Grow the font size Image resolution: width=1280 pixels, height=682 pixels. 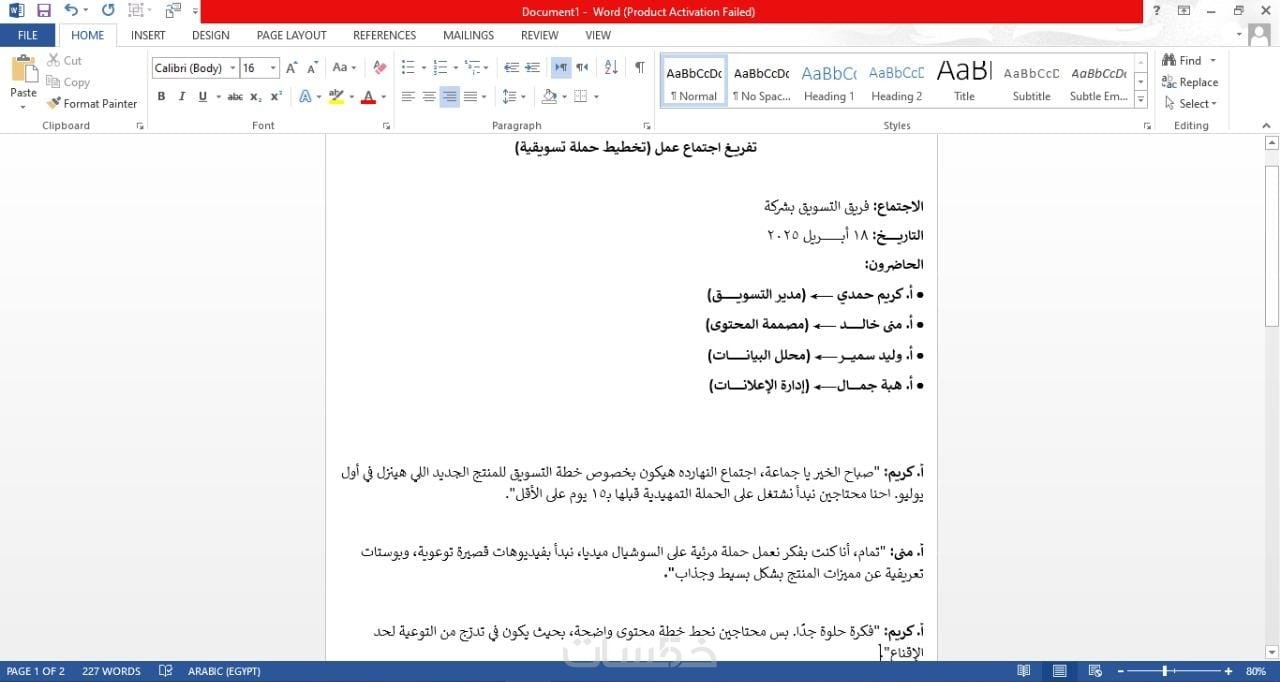click(x=291, y=68)
